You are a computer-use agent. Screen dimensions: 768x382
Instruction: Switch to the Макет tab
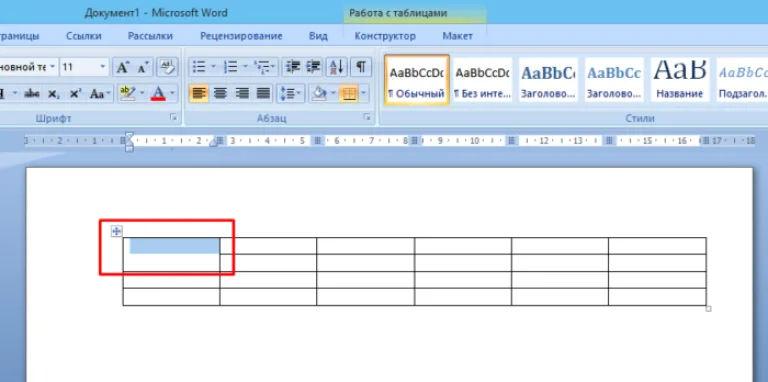[x=458, y=36]
